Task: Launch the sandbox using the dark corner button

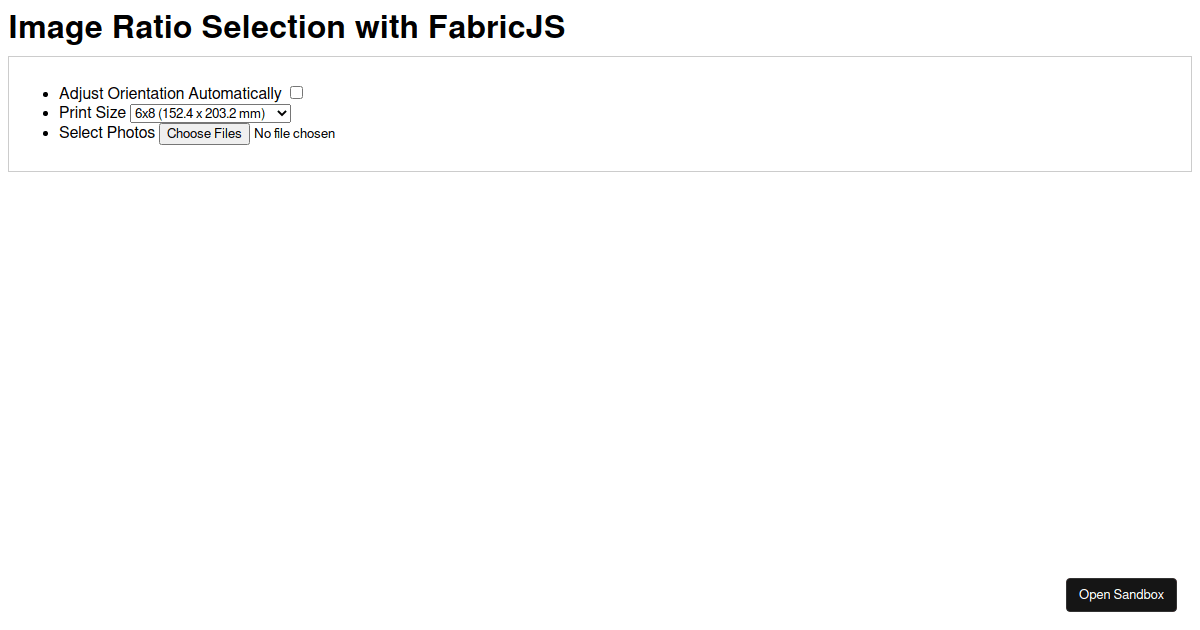Action: coord(1121,594)
